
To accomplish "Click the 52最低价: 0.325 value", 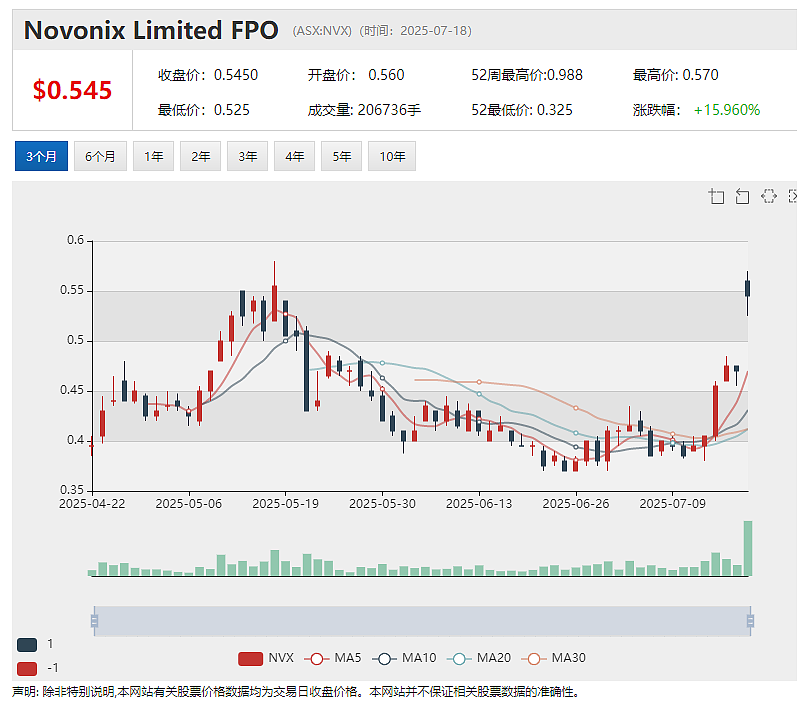I will click(522, 110).
